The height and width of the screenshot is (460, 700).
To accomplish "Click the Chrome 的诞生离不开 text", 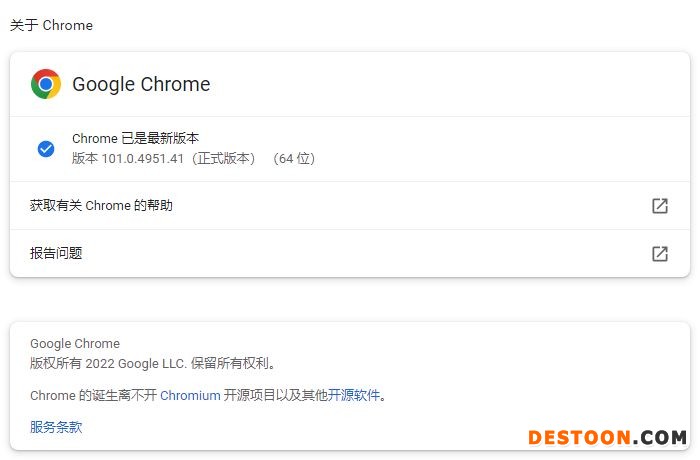I will [x=93, y=395].
